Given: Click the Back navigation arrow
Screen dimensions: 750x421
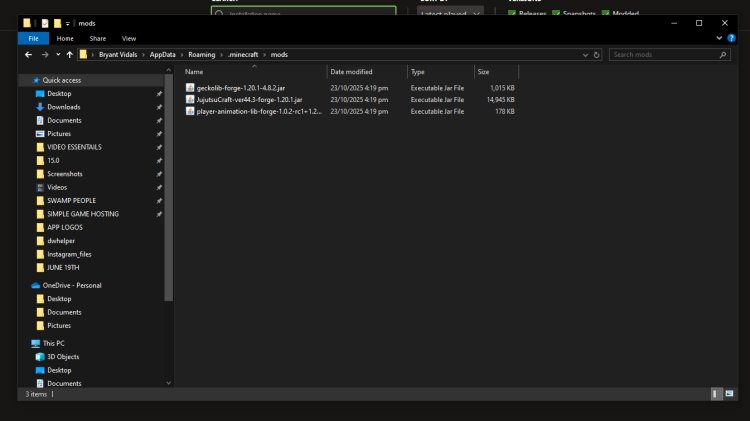Looking at the screenshot, I should pos(27,54).
